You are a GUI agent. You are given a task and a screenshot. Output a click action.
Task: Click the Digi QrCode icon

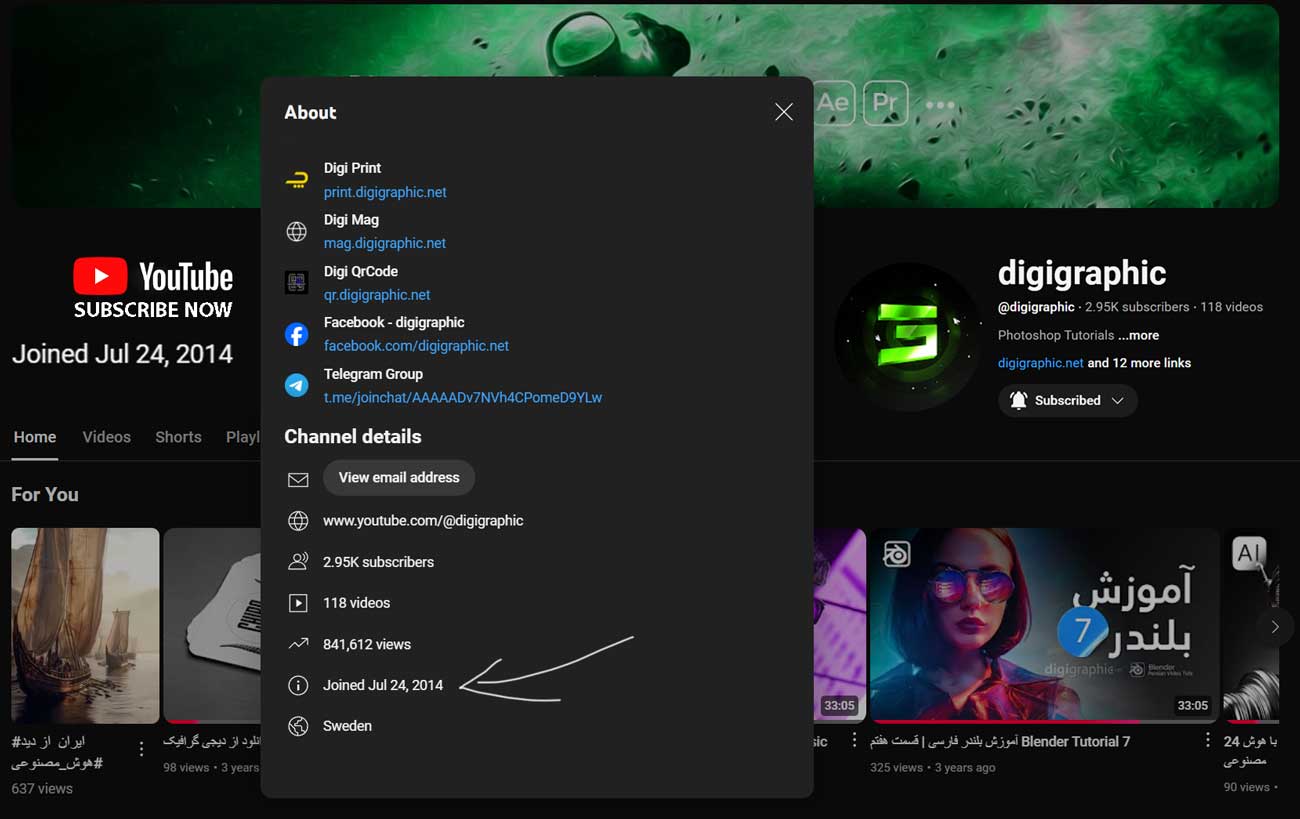click(297, 283)
